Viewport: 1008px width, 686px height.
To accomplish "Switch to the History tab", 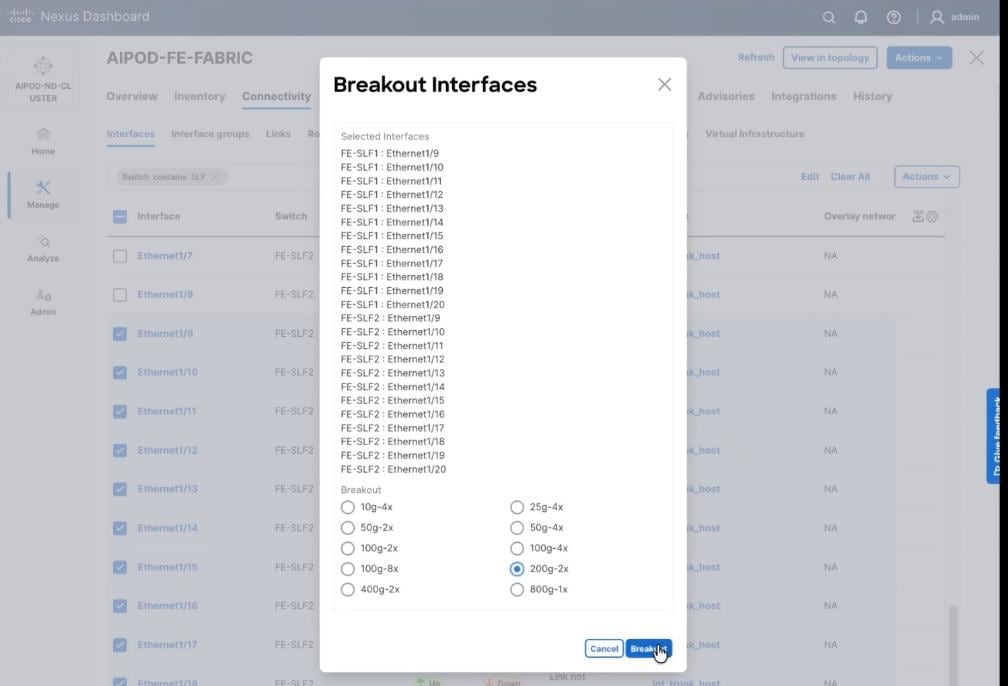I will coord(872,96).
